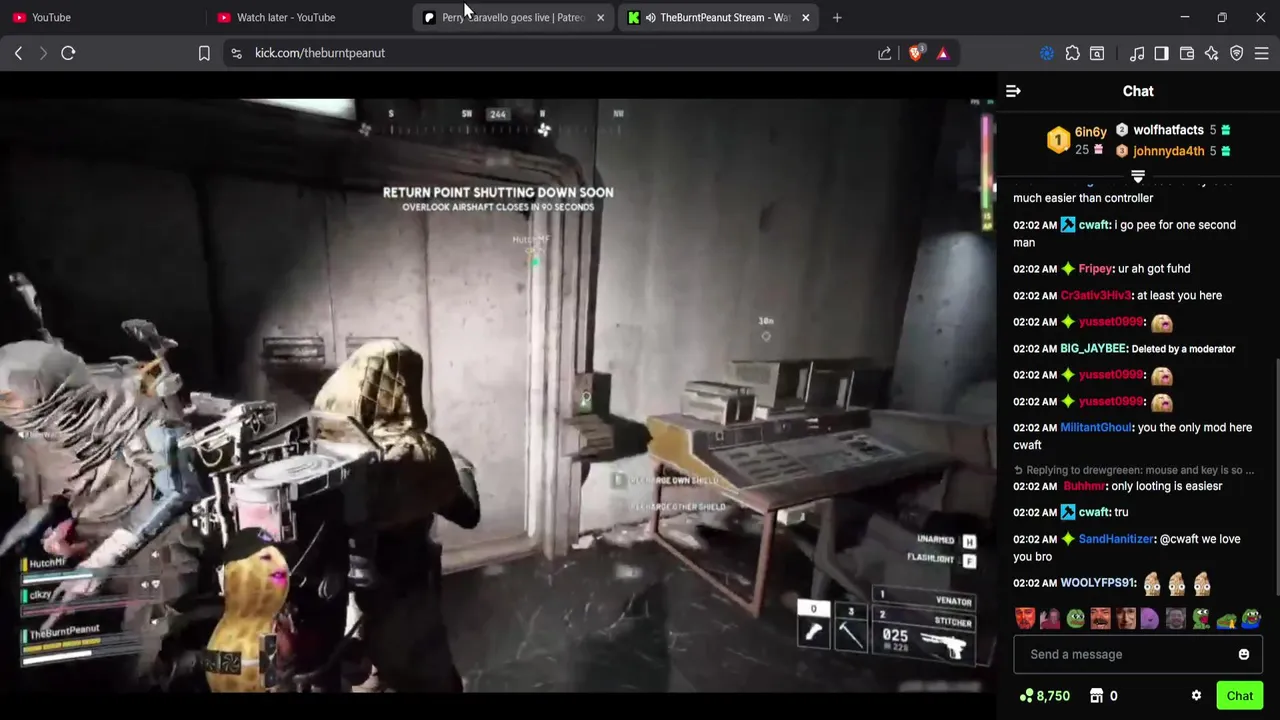Close the Perry Caravello Patreon tab
Screen dimensions: 1280x720
(600, 17)
